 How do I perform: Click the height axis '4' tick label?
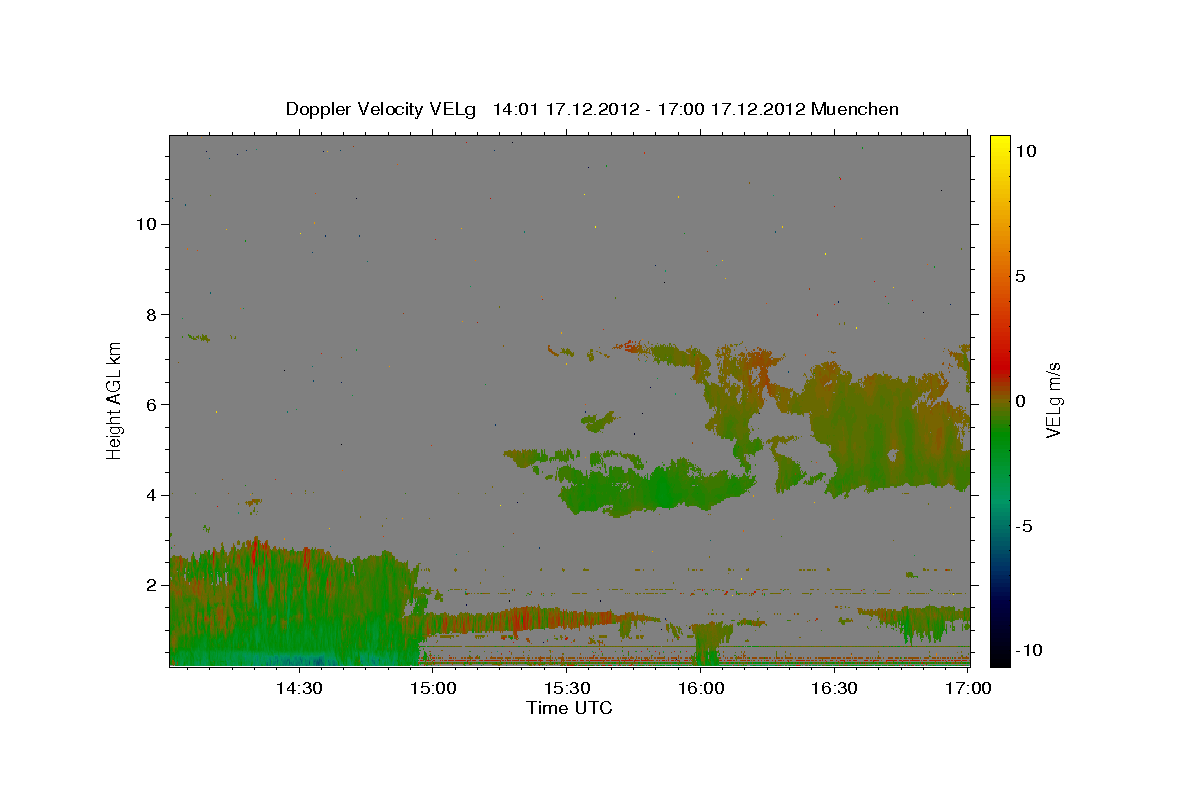click(151, 495)
